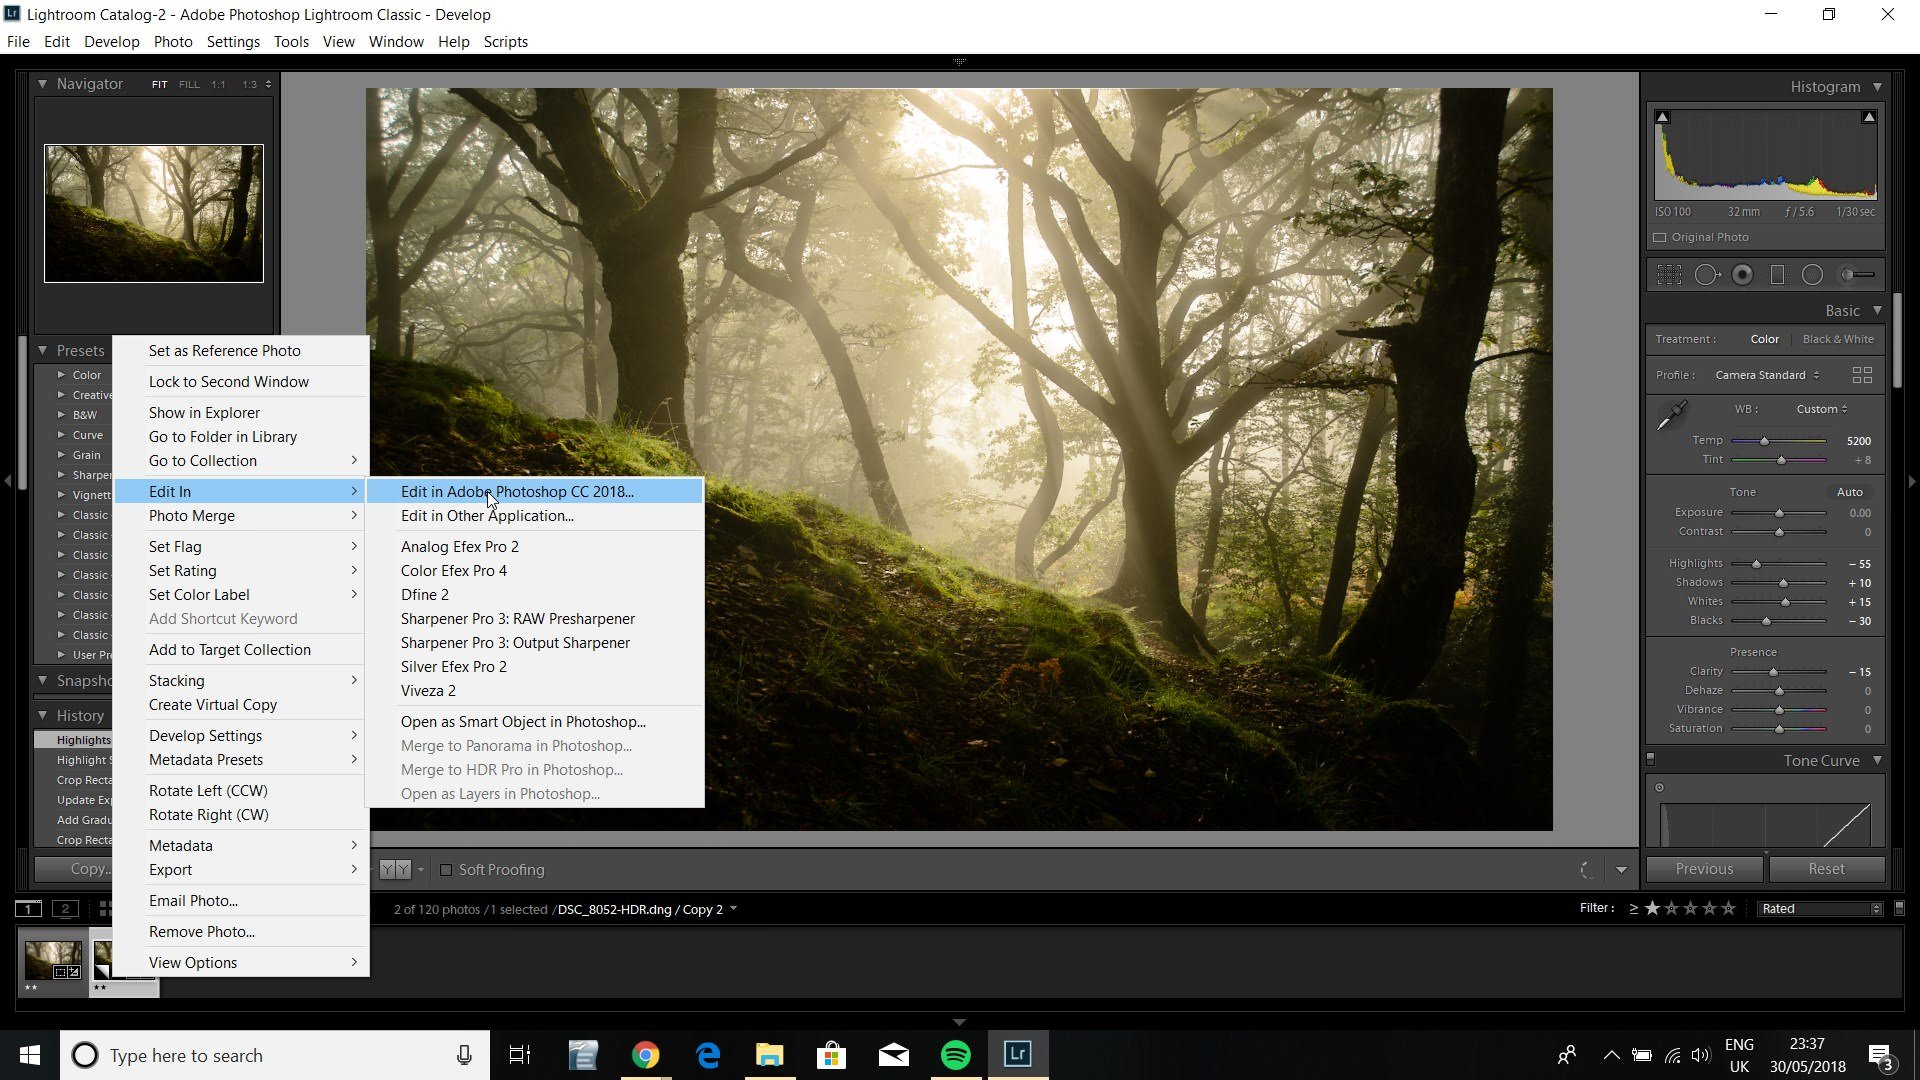Choose Edit in Adobe Photoshop CC 2018
The image size is (1920, 1080).
tap(516, 491)
